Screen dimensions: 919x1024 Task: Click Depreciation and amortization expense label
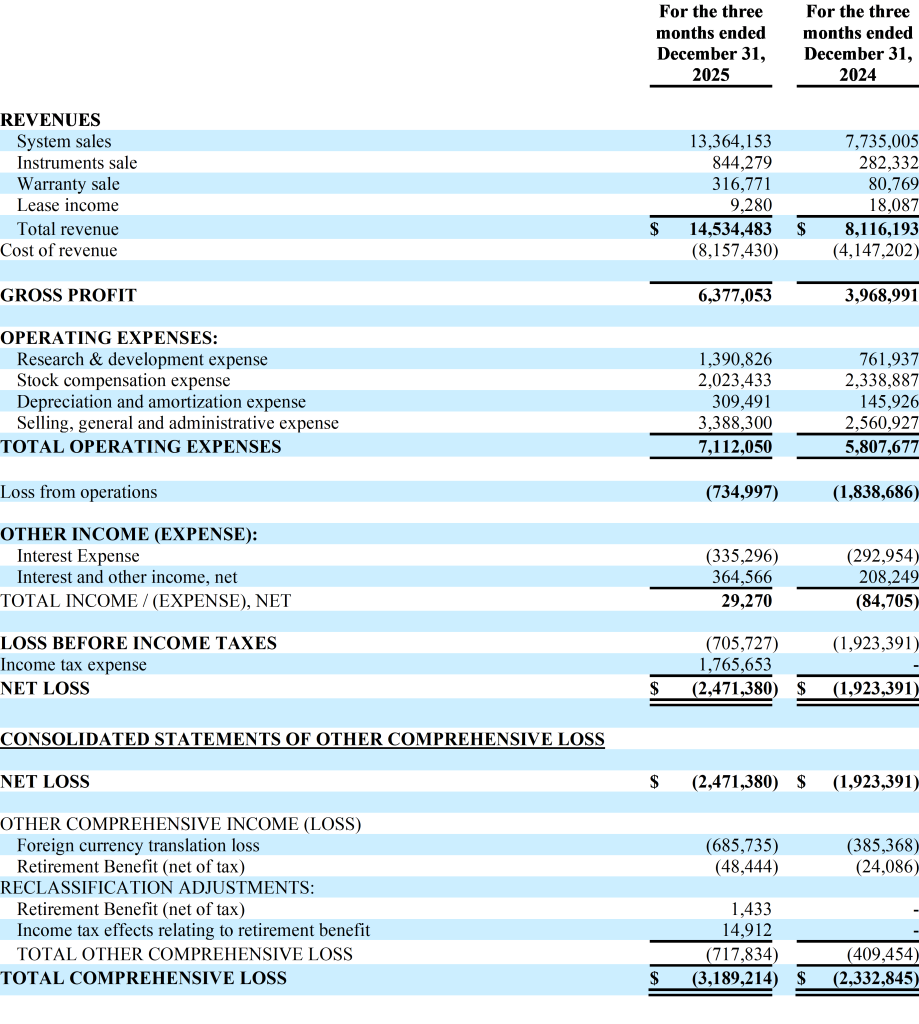tap(161, 402)
